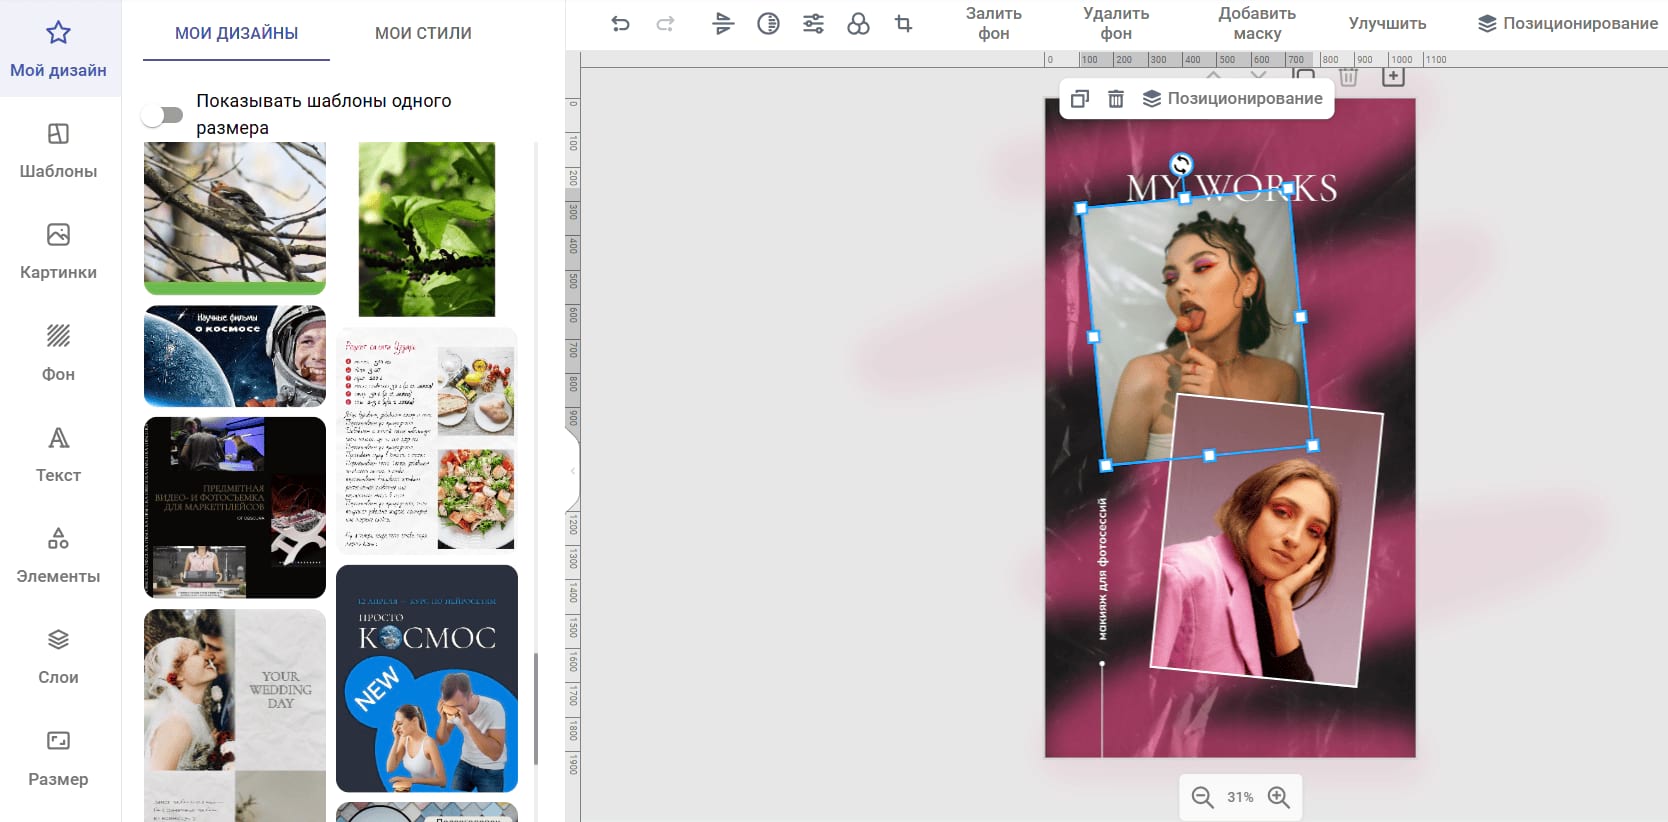
Task: Click the flip image icon
Action: [723, 24]
